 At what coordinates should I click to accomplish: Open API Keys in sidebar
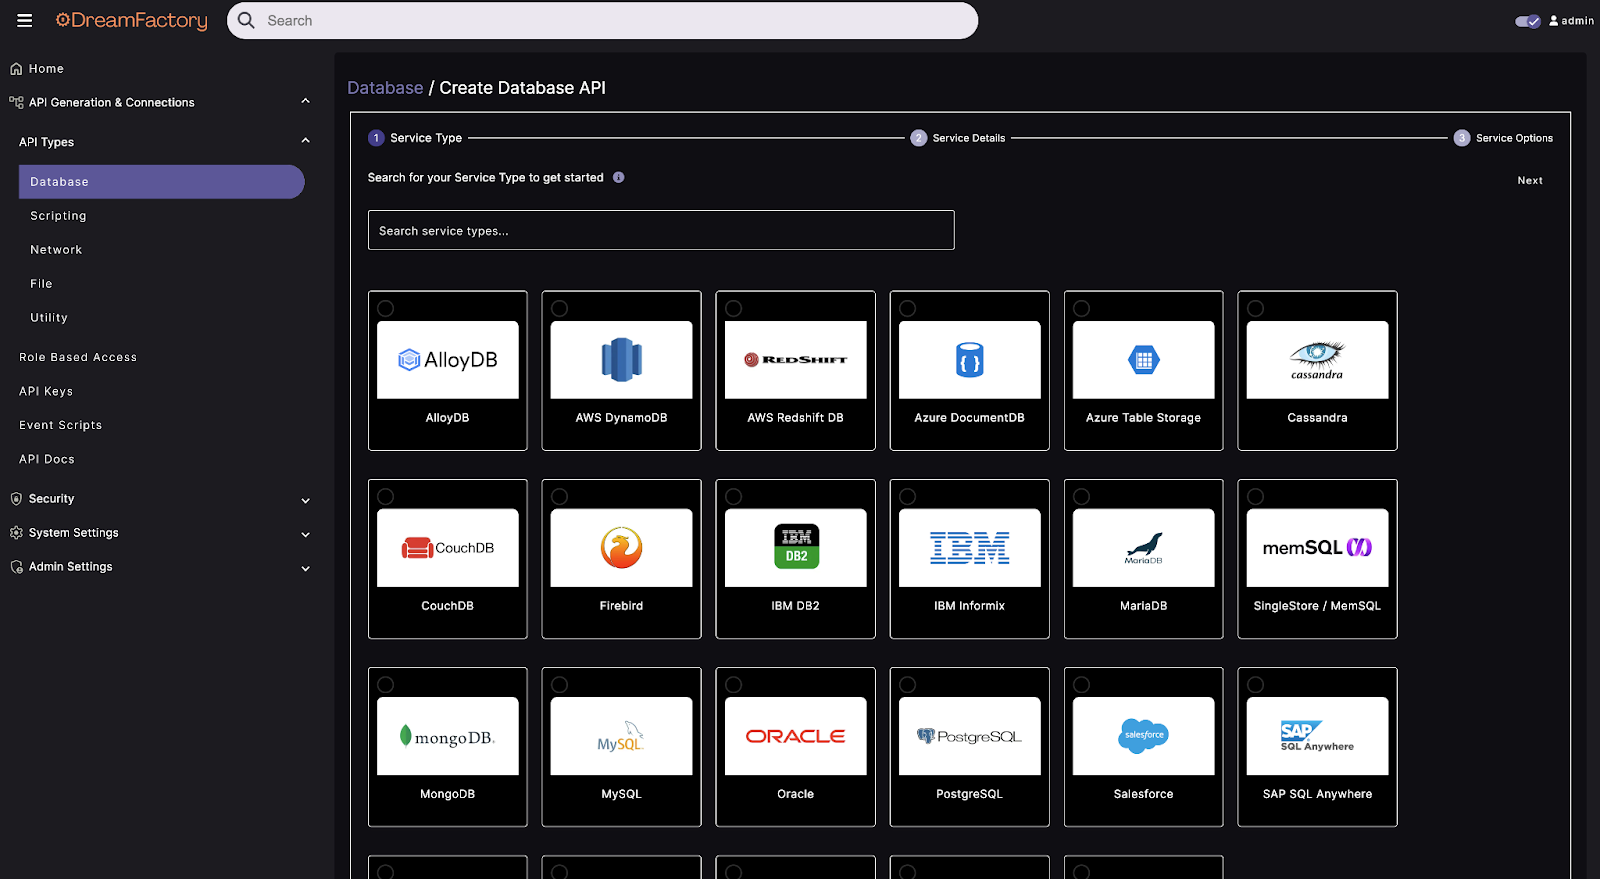tap(46, 391)
